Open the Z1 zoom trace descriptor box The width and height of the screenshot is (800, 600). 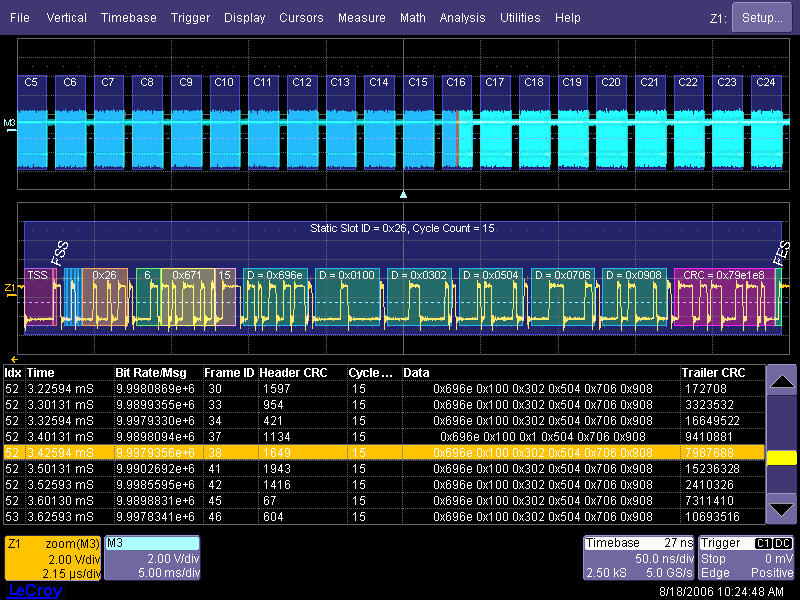pyautogui.click(x=52, y=557)
